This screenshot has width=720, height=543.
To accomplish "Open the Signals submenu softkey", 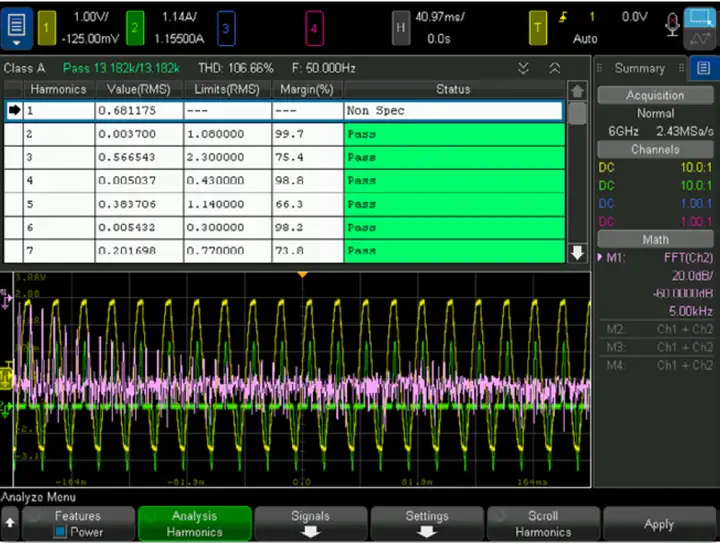I will 311,524.
